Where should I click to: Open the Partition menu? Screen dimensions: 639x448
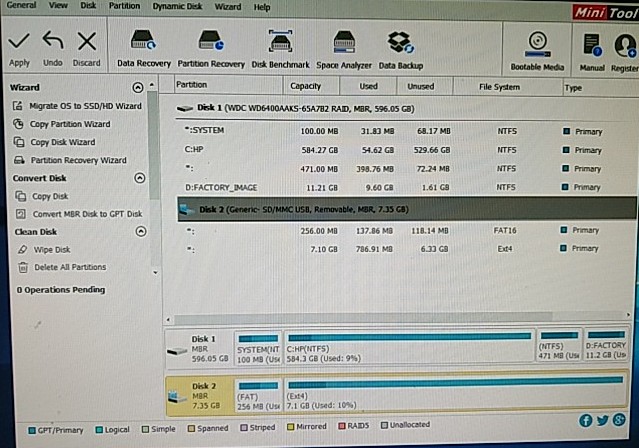pos(124,7)
